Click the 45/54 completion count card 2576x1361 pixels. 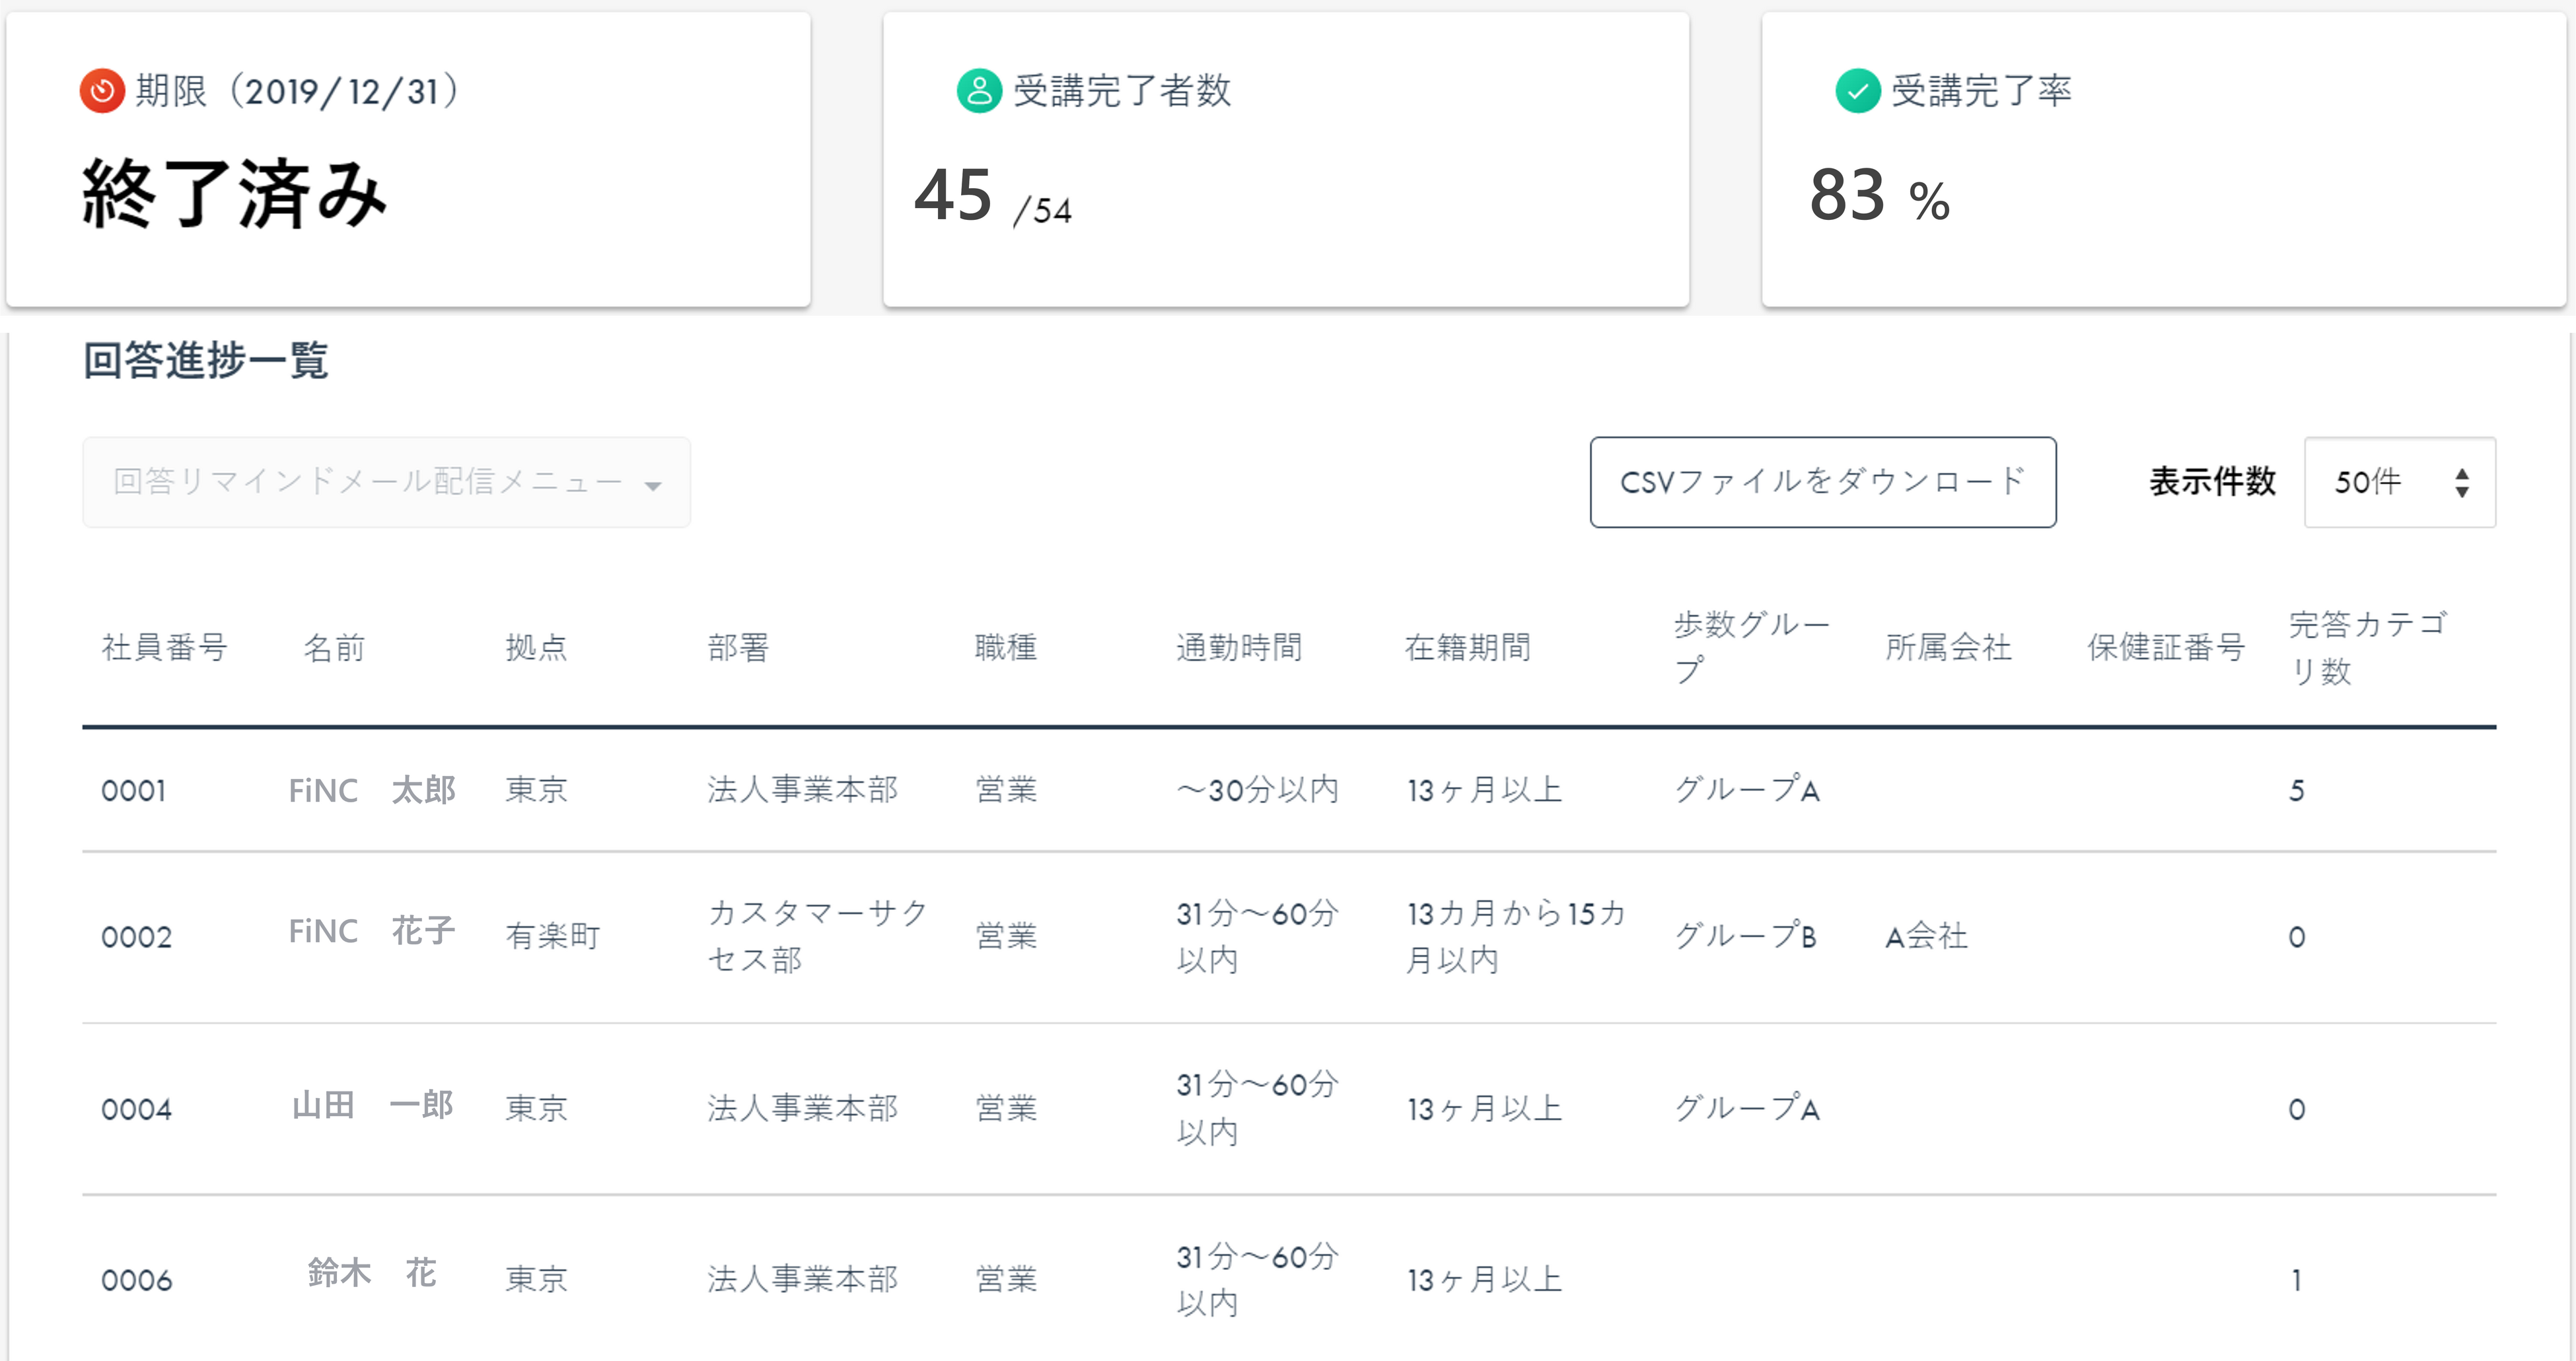(1286, 160)
